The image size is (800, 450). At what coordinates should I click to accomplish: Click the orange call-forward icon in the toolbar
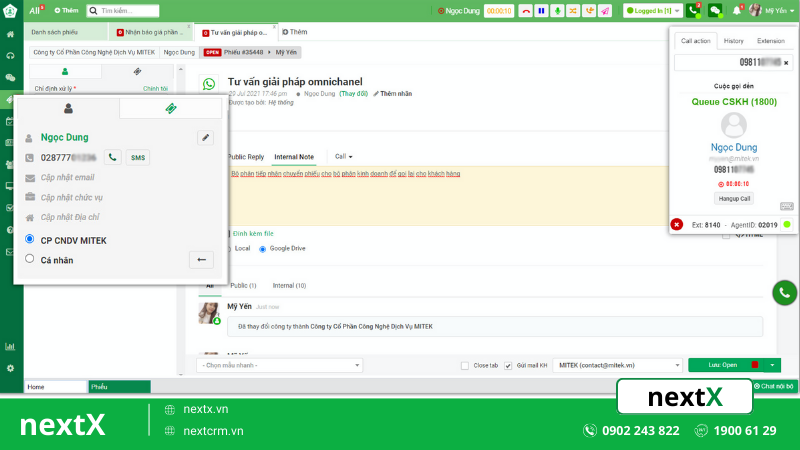589,11
